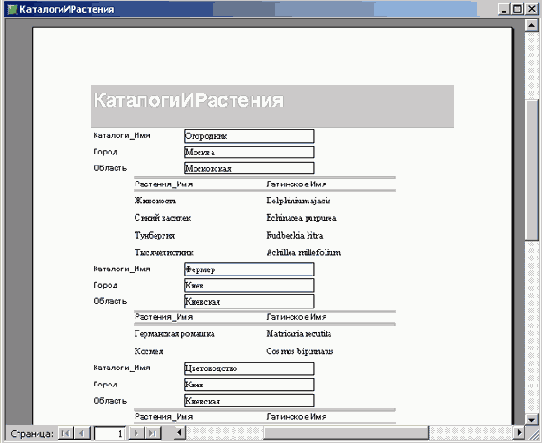This screenshot has height=443, width=542.
Task: Click the vertical scrollbar thumb
Action: click(x=531, y=169)
